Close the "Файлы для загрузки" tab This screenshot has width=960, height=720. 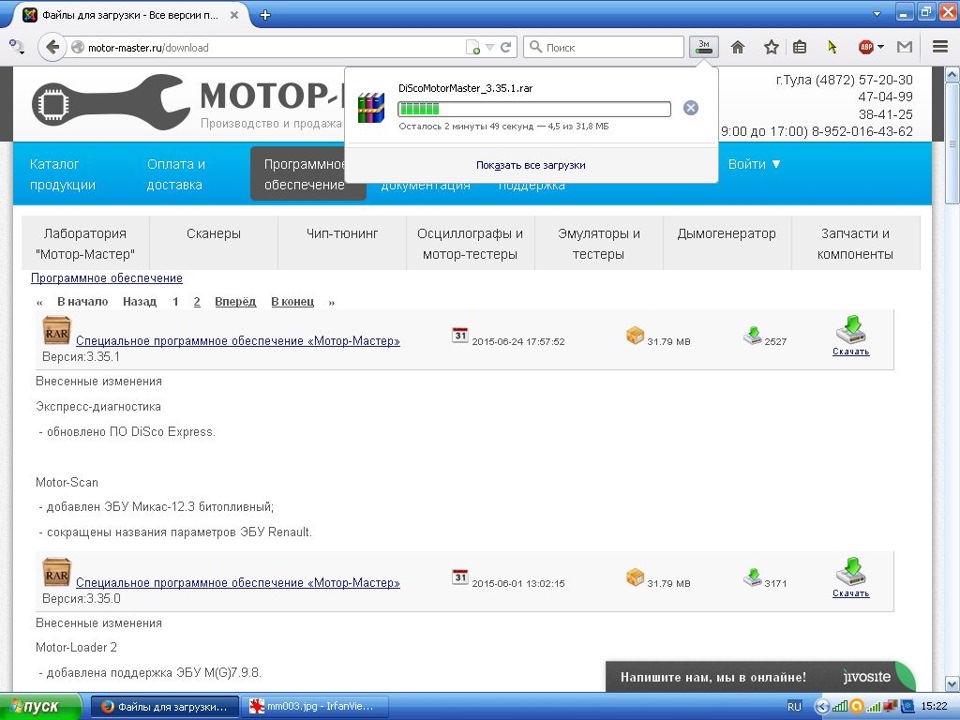pos(234,15)
